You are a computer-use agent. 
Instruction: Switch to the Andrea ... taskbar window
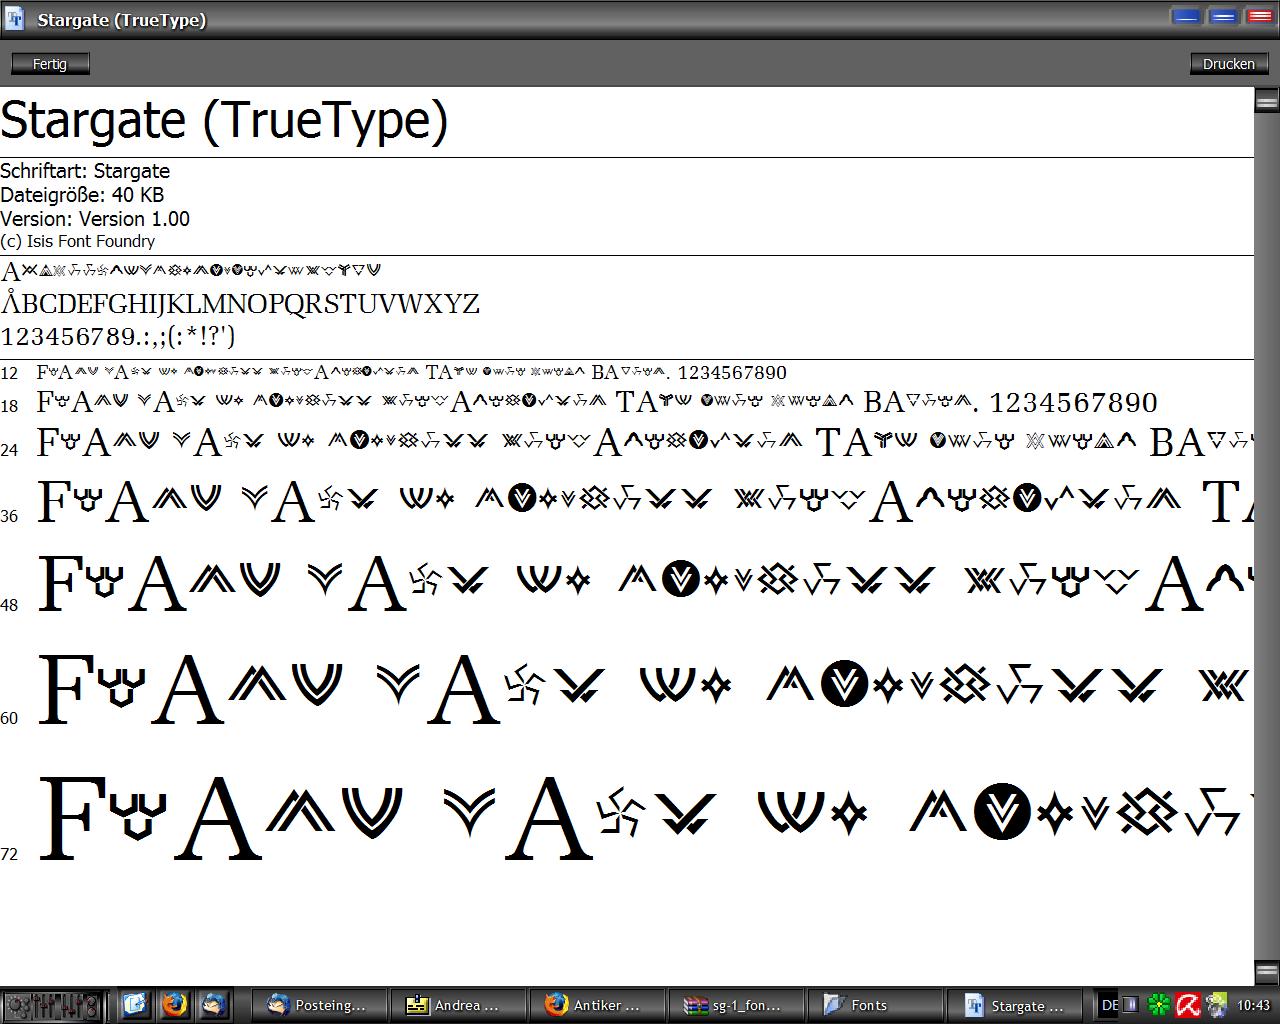pos(456,1005)
